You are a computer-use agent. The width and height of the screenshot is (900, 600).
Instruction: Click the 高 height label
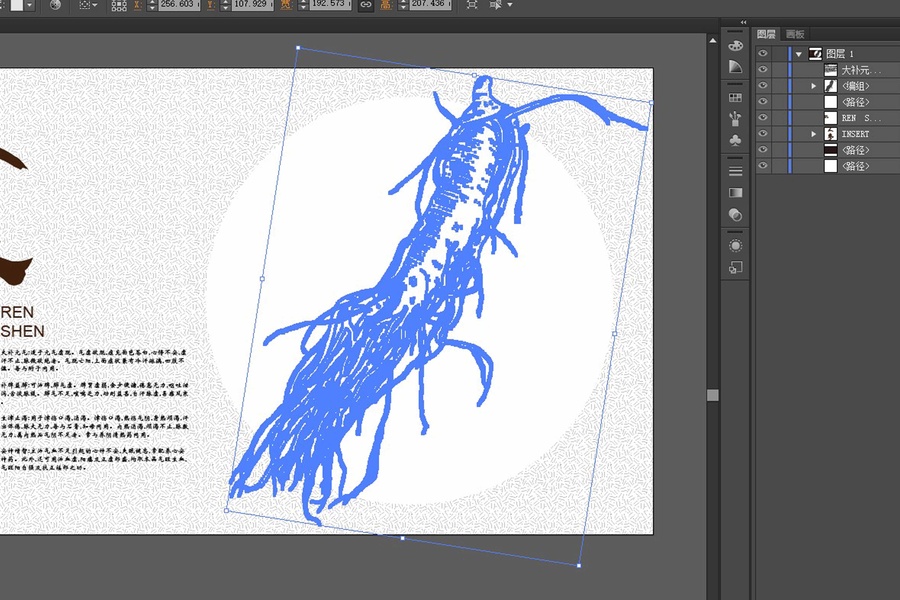tap(386, 5)
